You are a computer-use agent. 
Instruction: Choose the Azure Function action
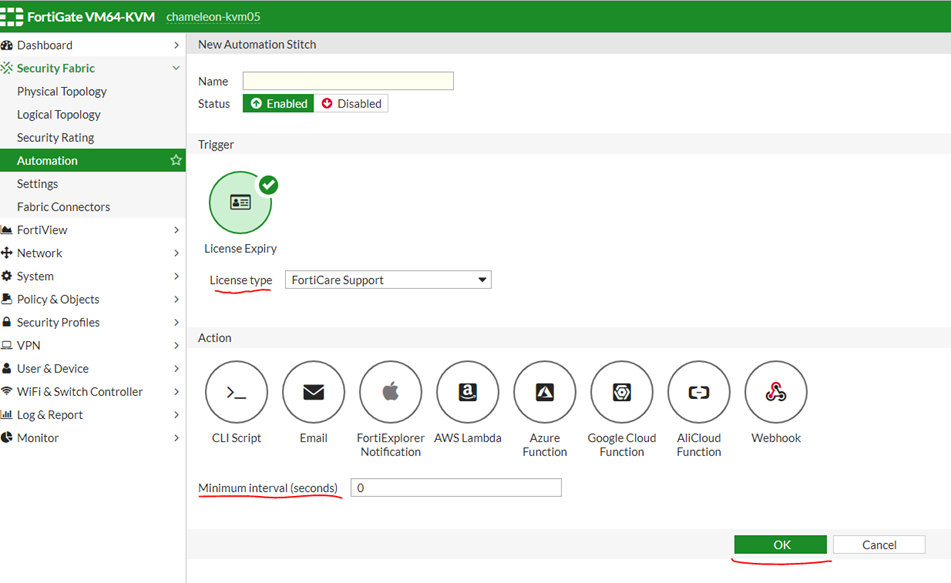pyautogui.click(x=545, y=392)
